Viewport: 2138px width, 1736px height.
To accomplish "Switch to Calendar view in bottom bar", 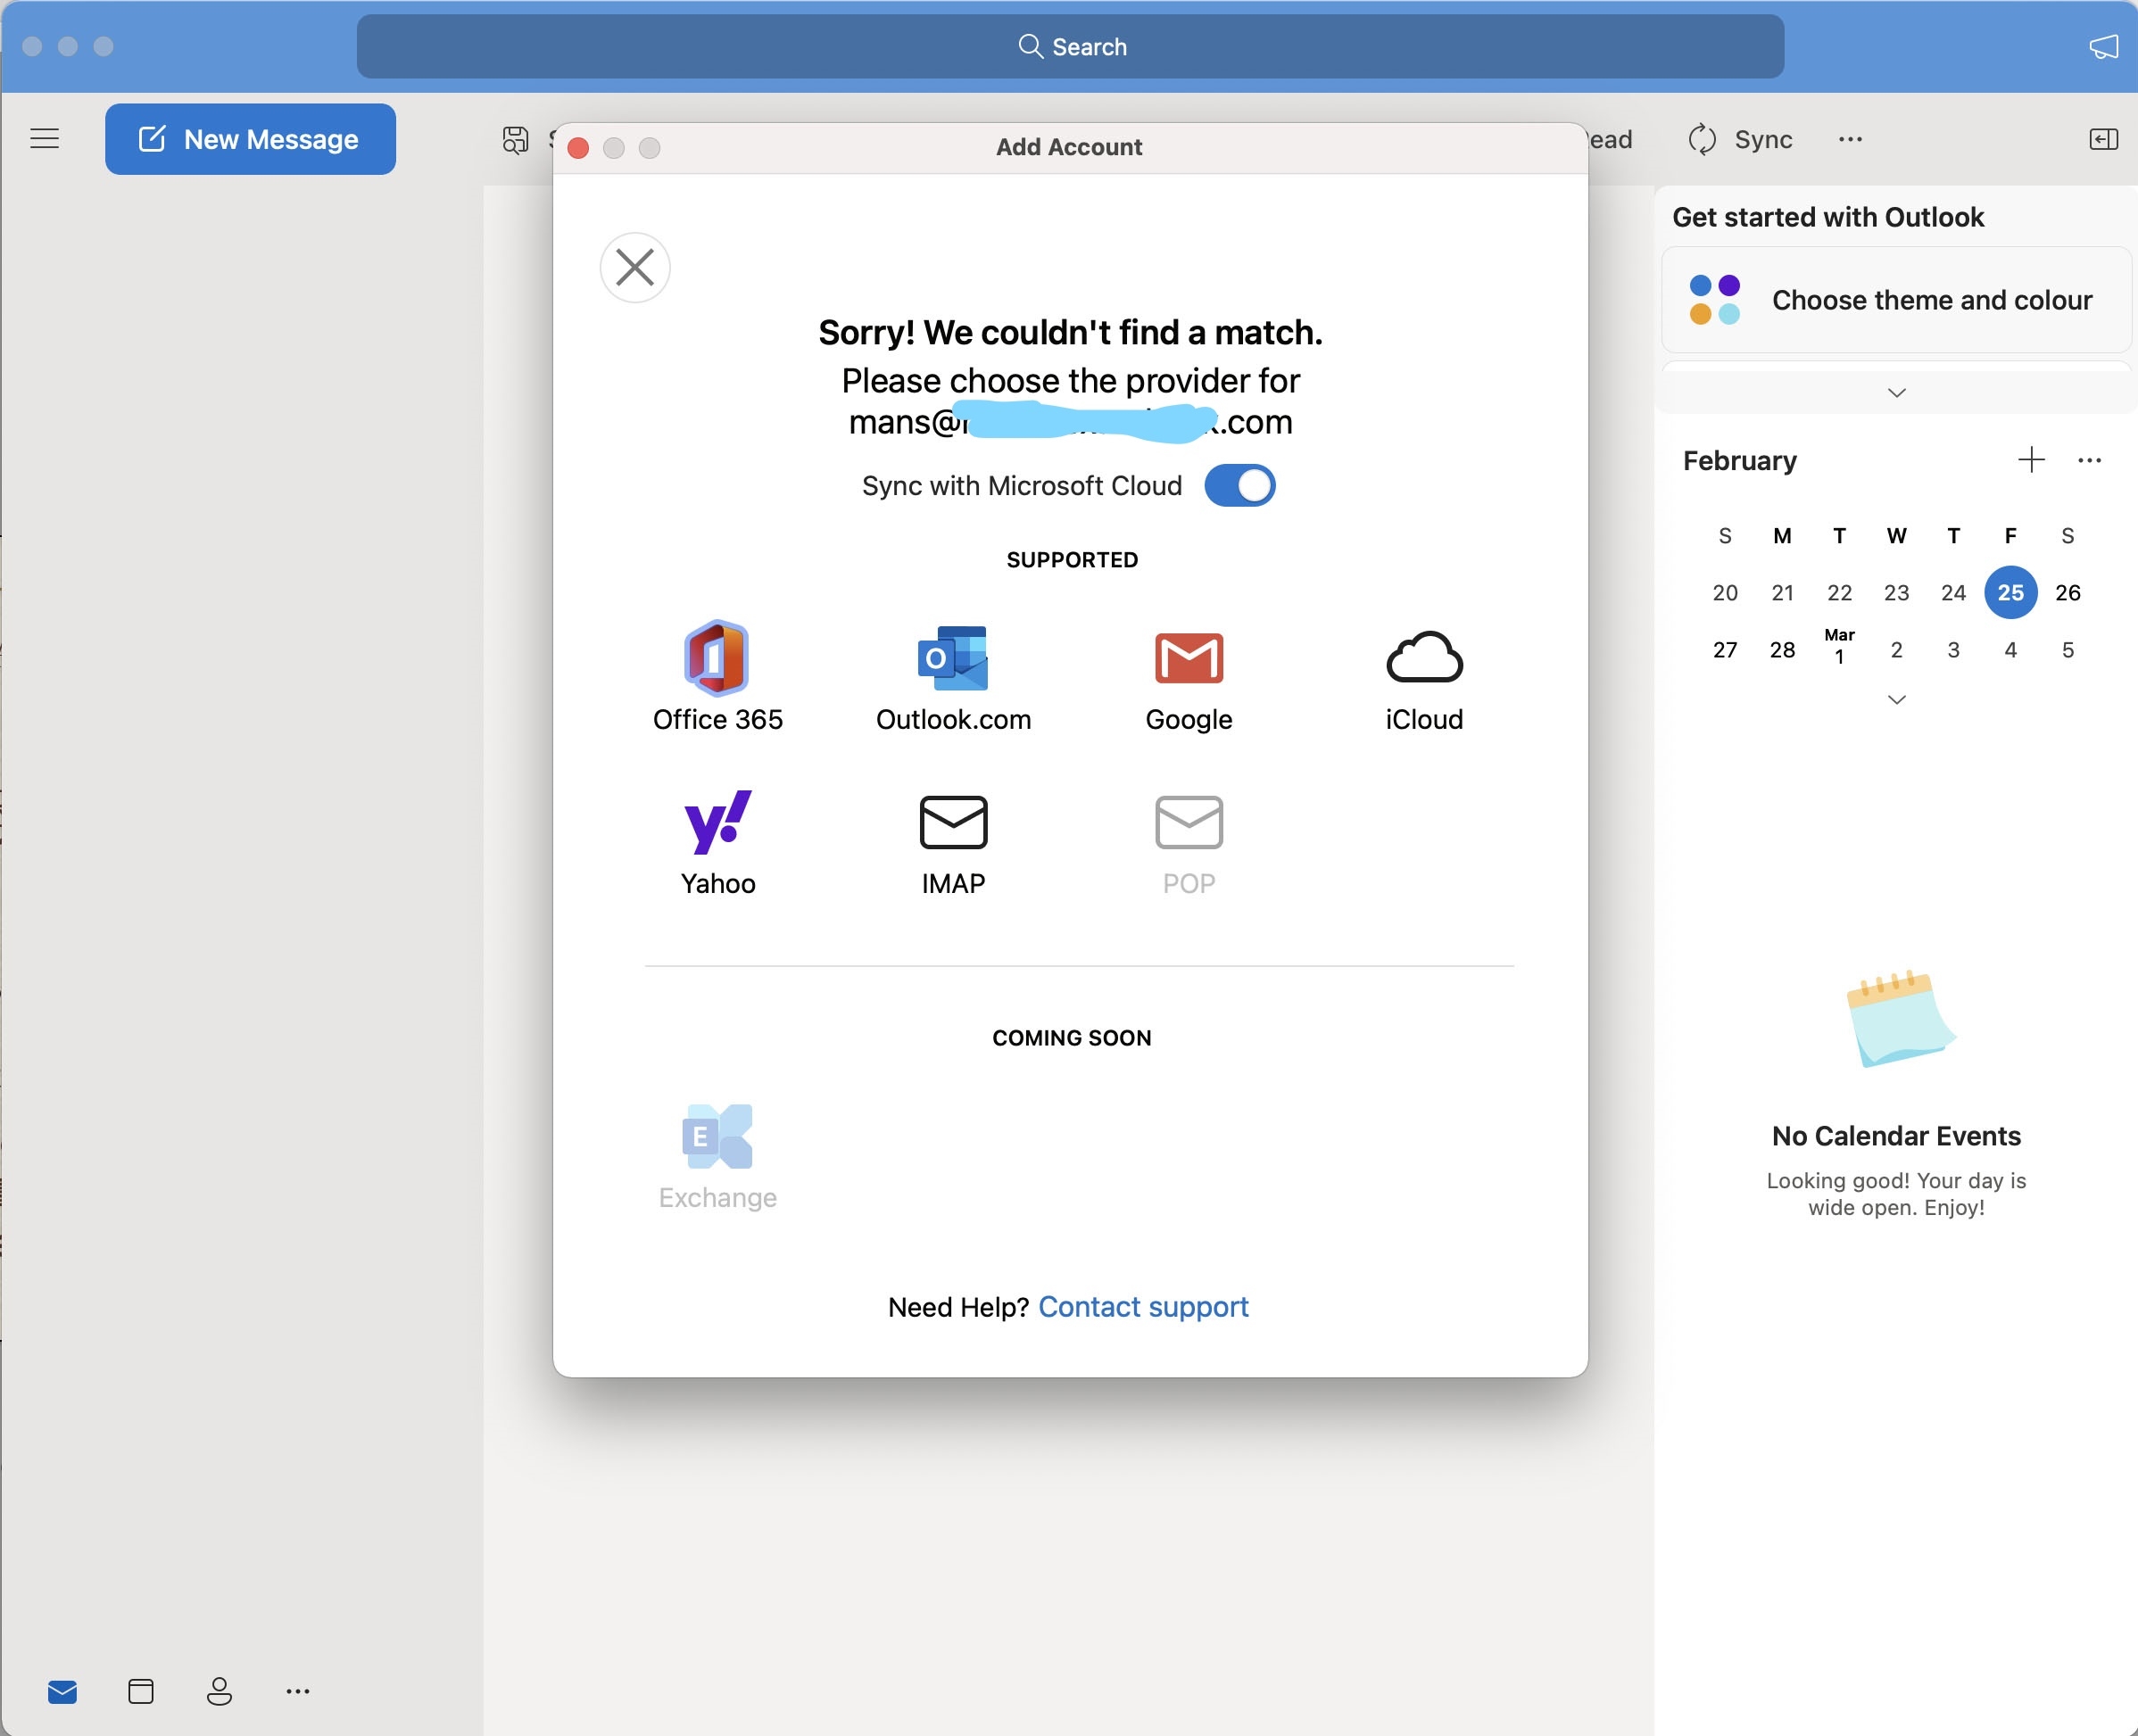I will (x=141, y=1691).
